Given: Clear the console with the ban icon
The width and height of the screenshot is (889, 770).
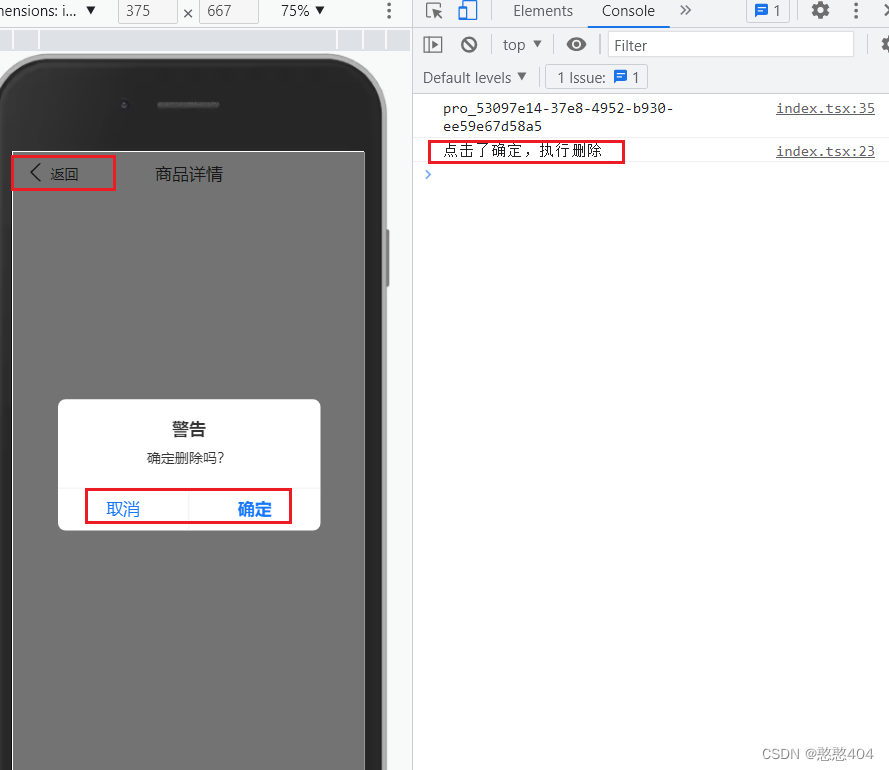Looking at the screenshot, I should click(469, 45).
